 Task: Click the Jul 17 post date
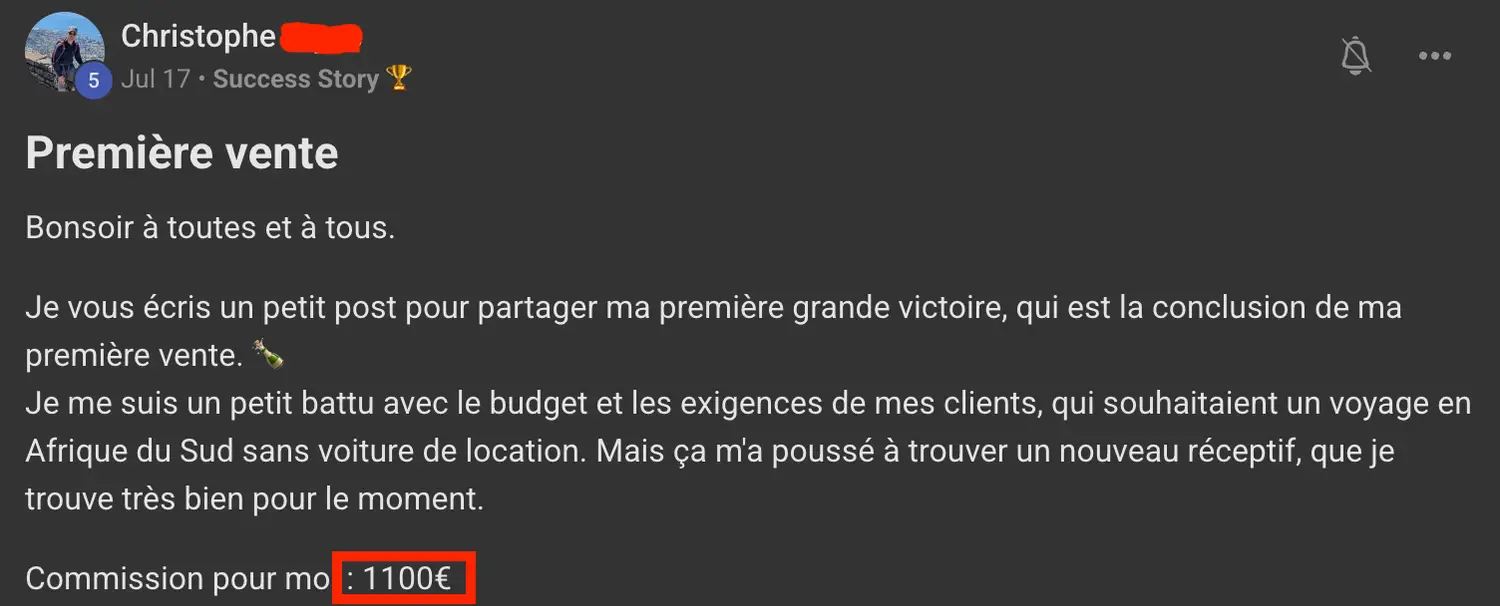tap(155, 79)
